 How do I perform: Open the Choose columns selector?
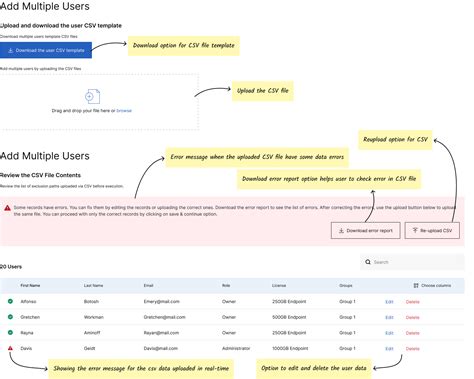point(432,286)
